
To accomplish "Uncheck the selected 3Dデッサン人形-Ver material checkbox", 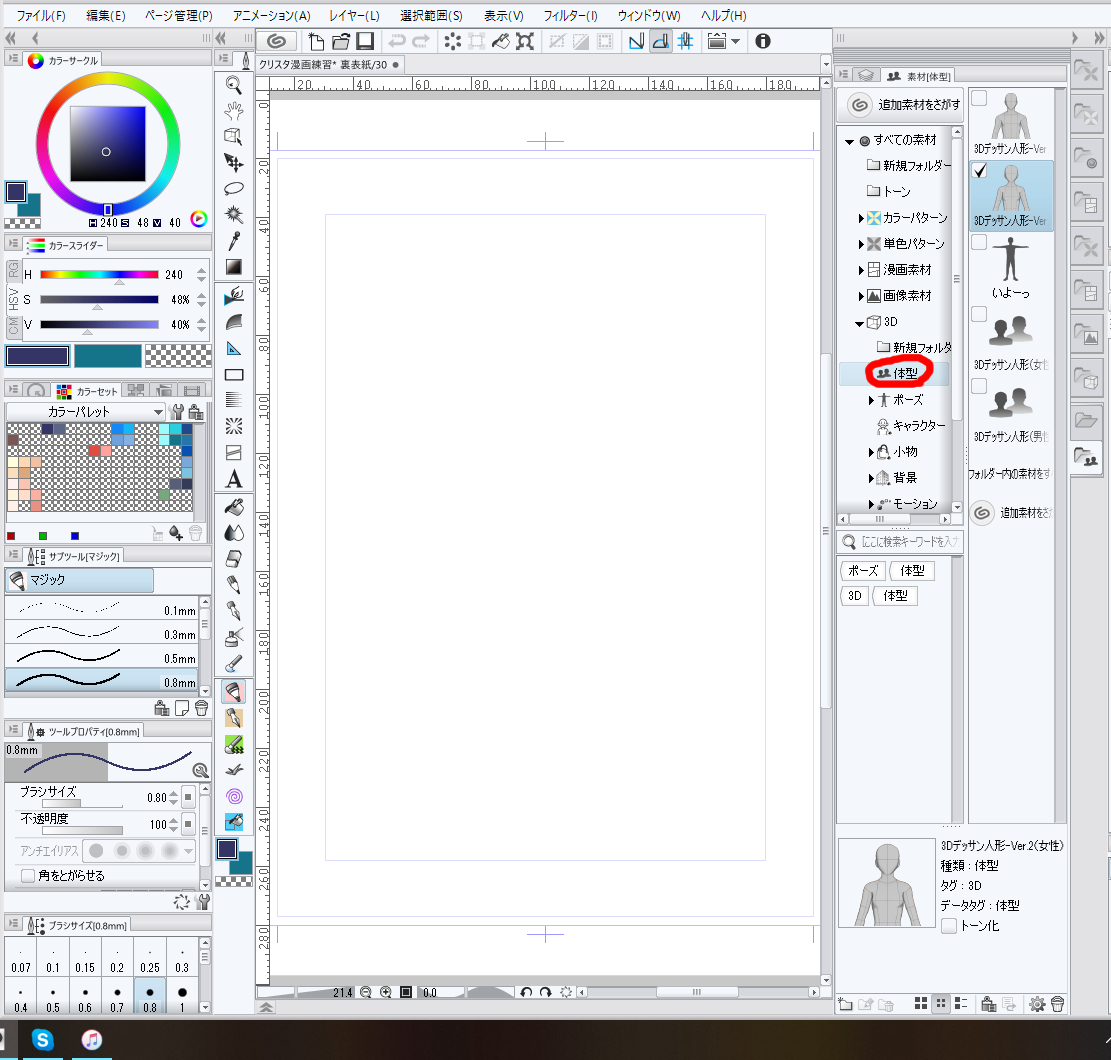I will click(979, 170).
